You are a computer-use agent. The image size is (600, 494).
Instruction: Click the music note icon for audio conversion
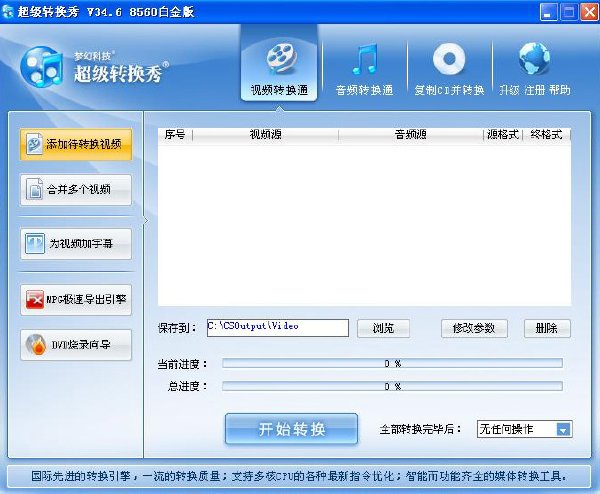coord(365,59)
